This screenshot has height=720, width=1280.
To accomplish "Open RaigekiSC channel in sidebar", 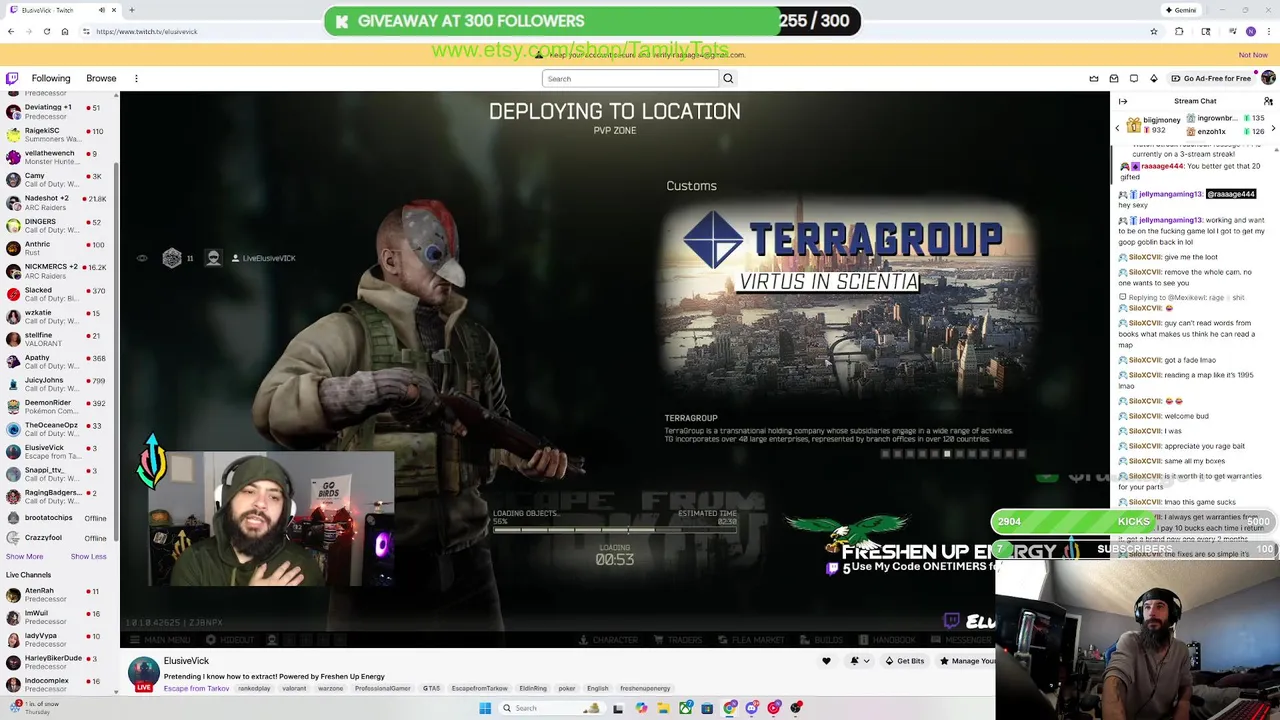I will coord(58,134).
